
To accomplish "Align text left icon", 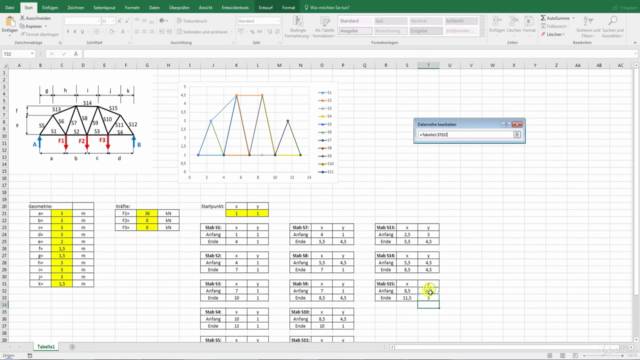I will (137, 32).
